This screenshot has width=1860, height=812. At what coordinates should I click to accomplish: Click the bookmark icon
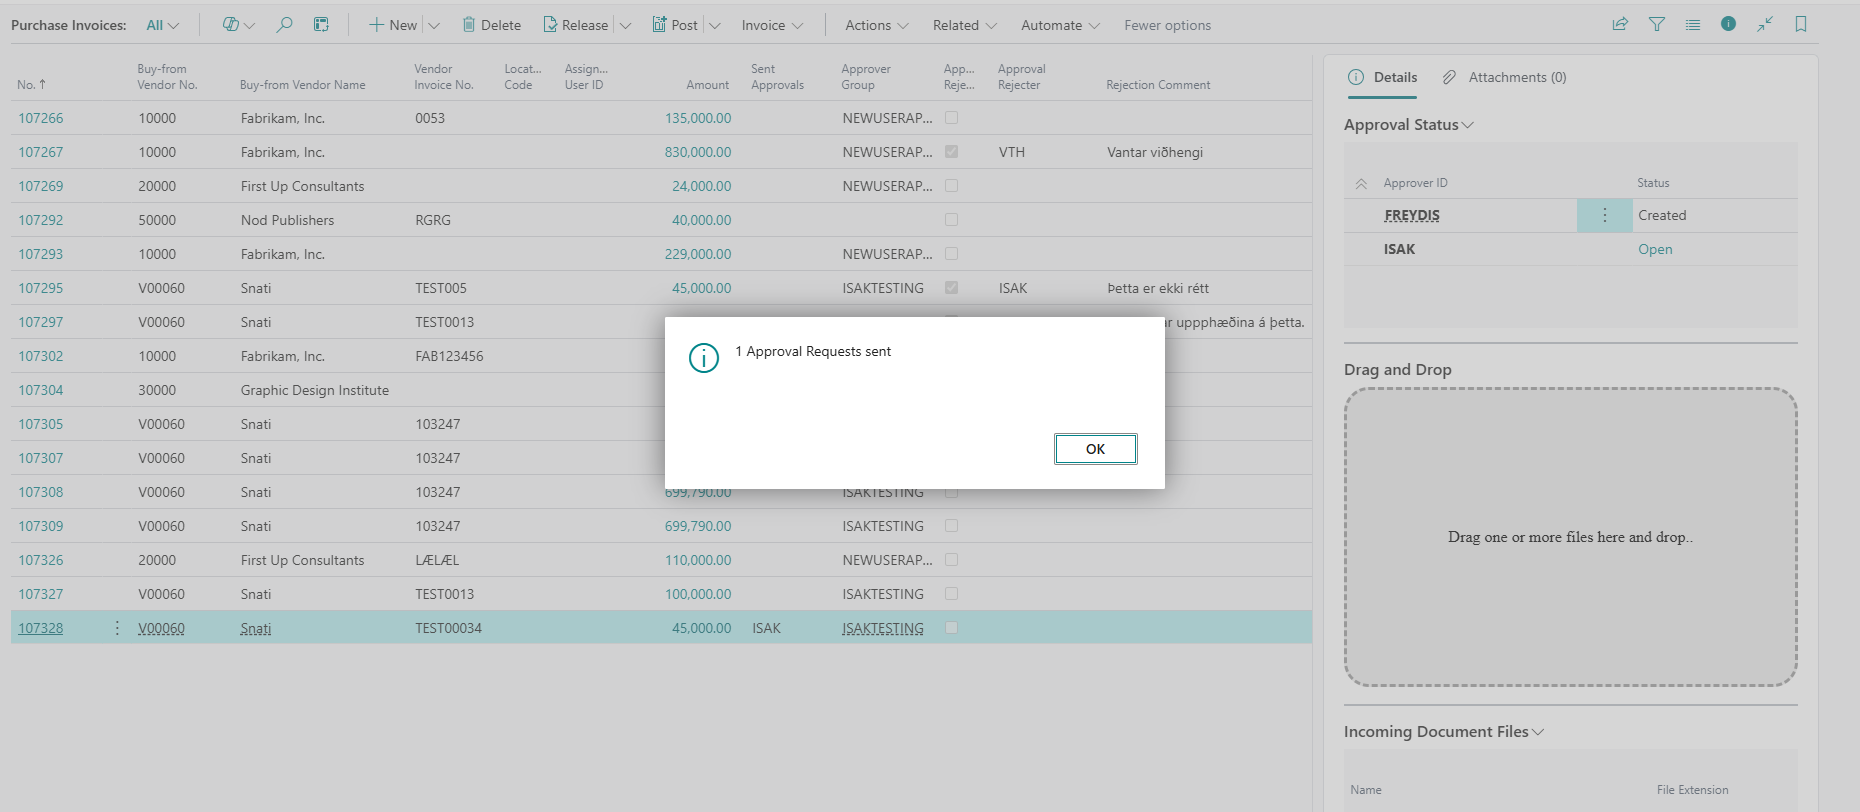tap(1801, 24)
